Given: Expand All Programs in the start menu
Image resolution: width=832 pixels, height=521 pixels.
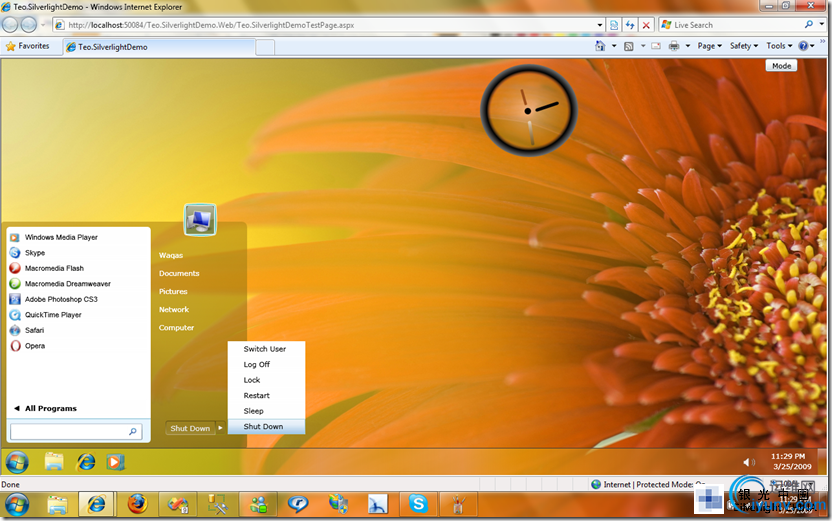Looking at the screenshot, I should coord(46,408).
